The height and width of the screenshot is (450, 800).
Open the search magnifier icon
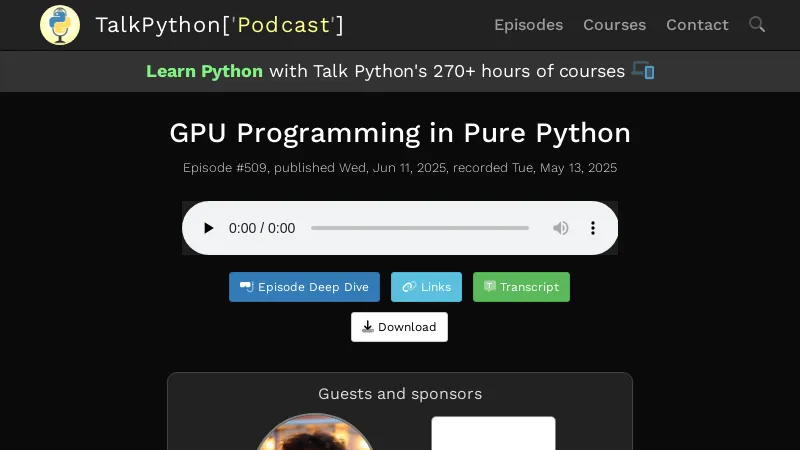(757, 24)
